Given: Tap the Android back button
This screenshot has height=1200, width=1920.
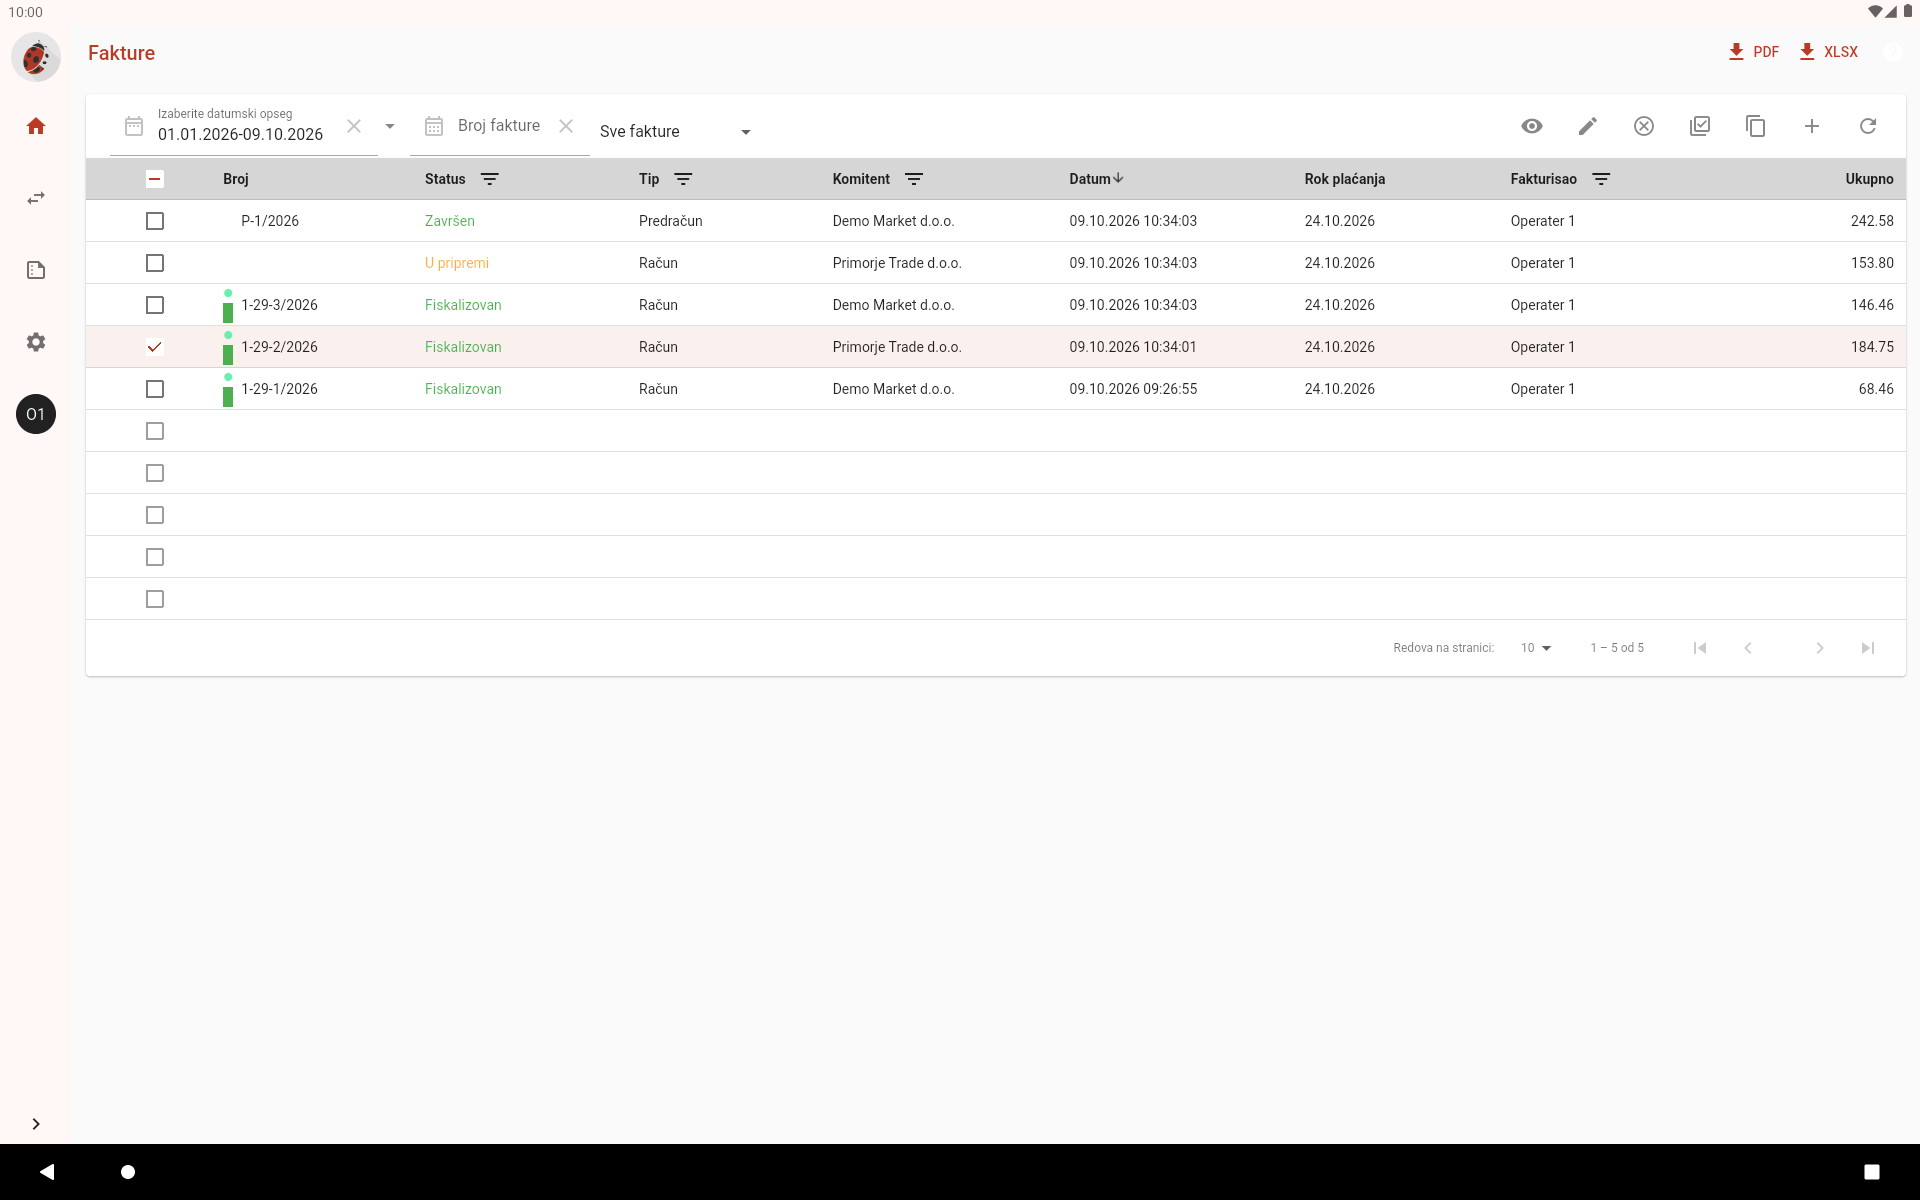Looking at the screenshot, I should pos(47,1171).
